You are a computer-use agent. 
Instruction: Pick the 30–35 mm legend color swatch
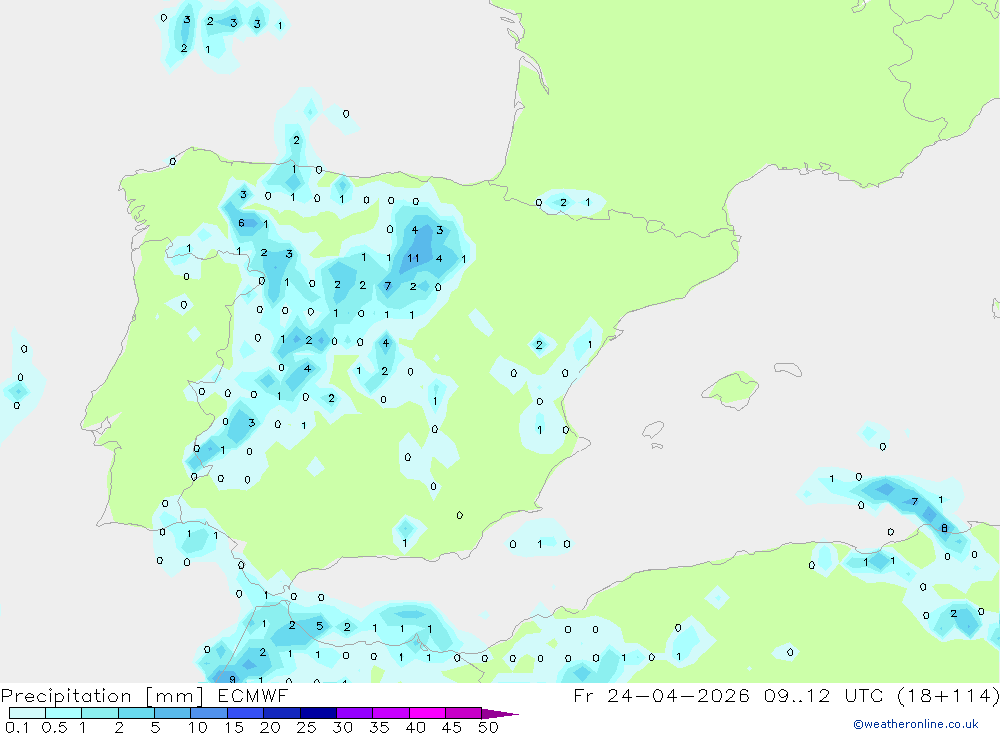[355, 713]
